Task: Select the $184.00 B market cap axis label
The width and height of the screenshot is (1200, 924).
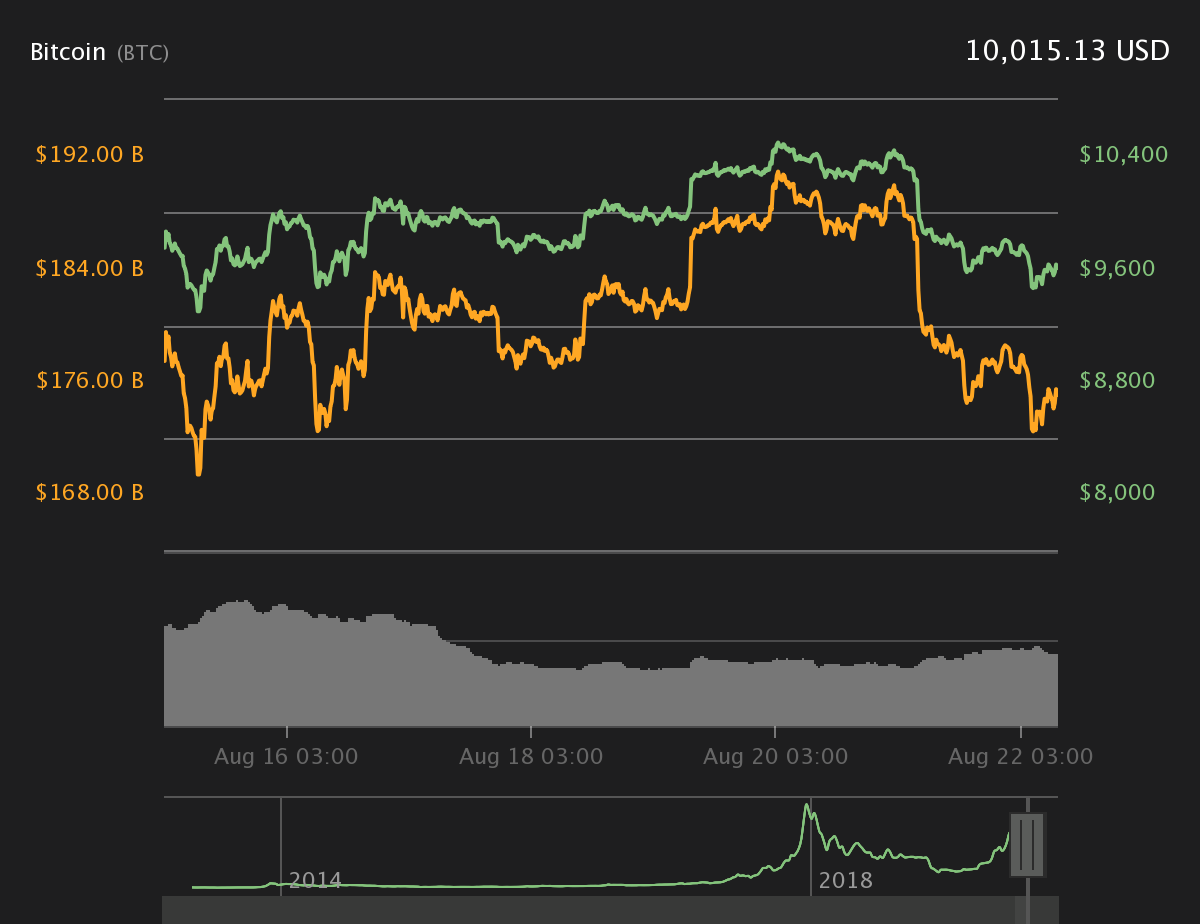Action: (x=90, y=268)
